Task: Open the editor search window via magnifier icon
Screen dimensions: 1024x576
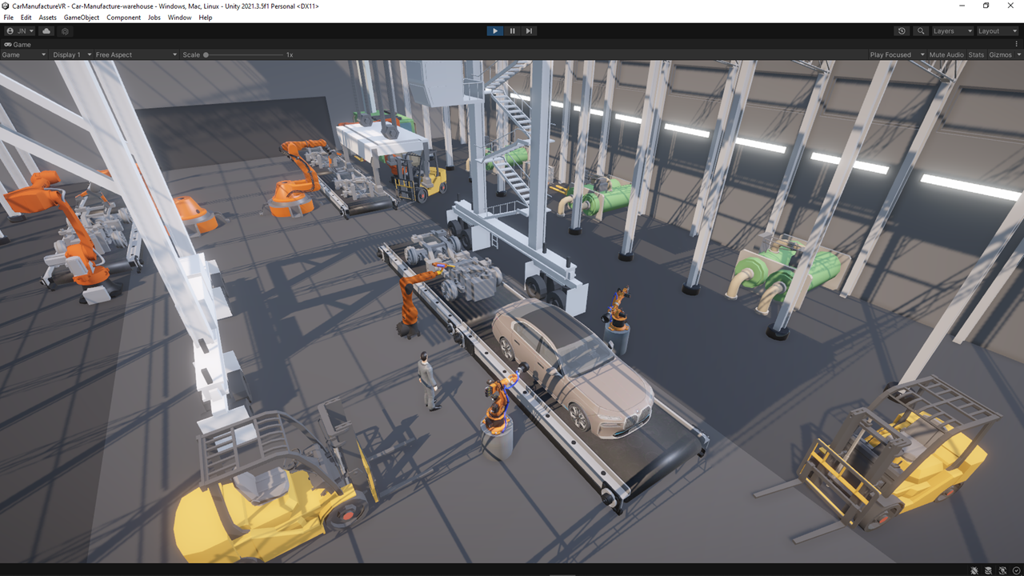Action: coord(920,31)
